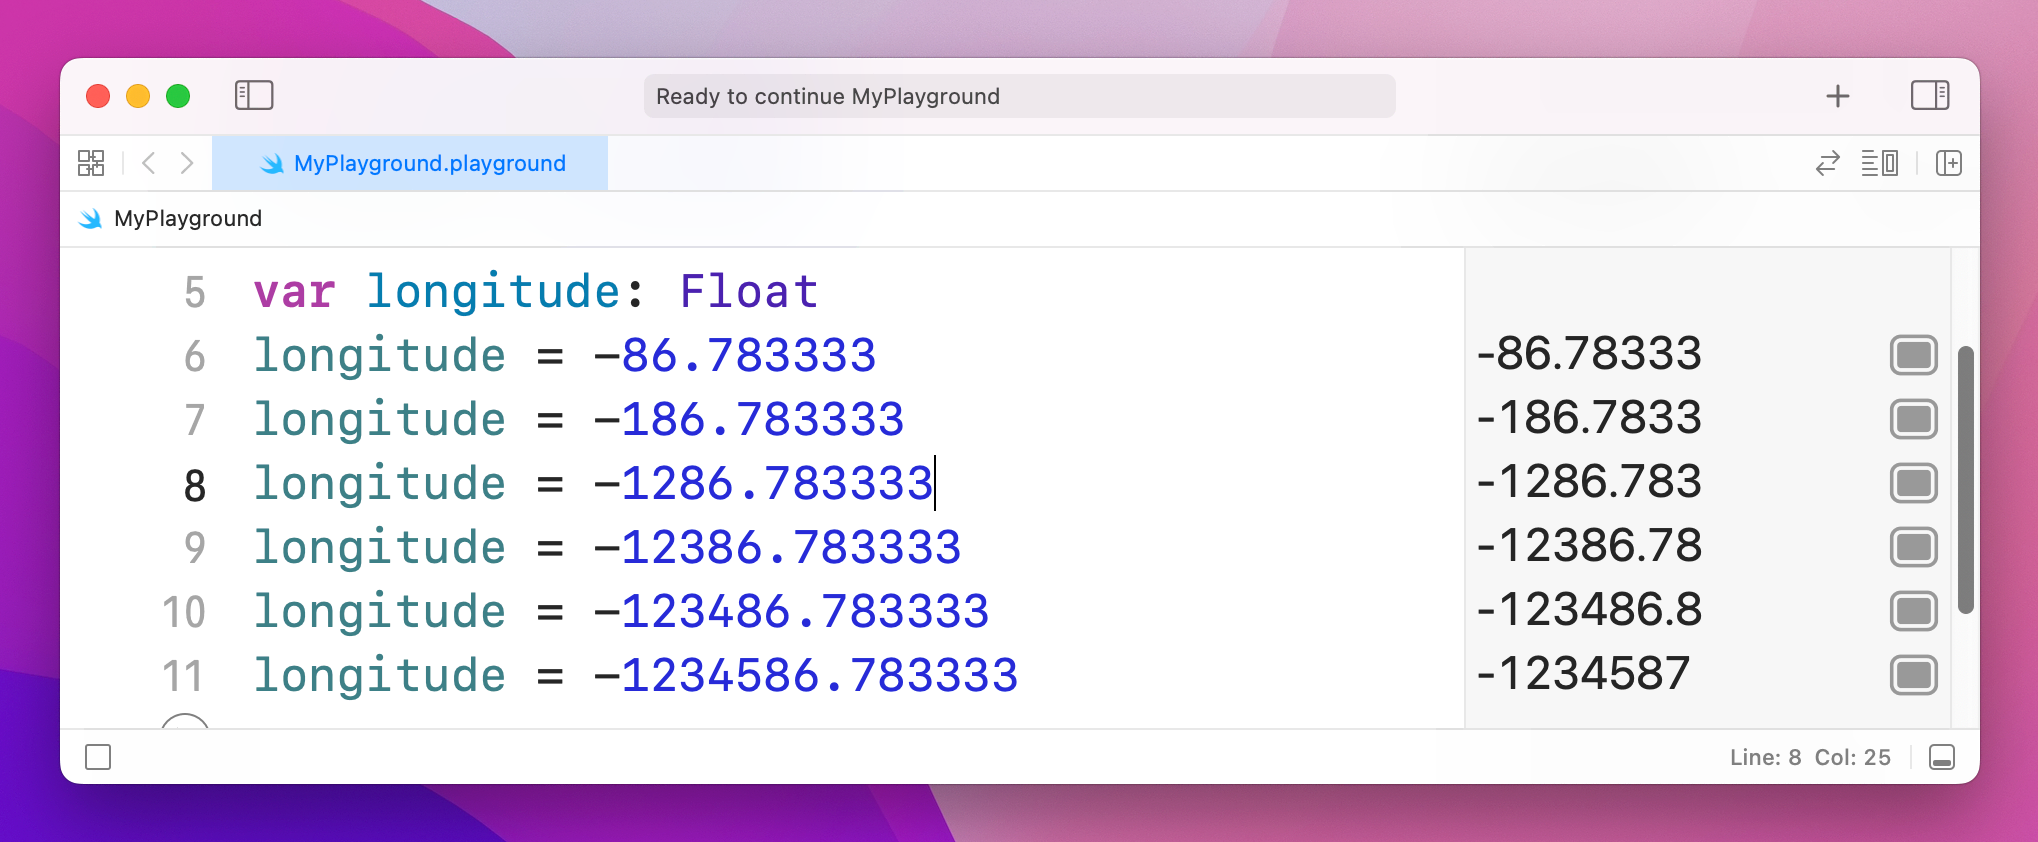Open the library with plus button

click(1837, 96)
